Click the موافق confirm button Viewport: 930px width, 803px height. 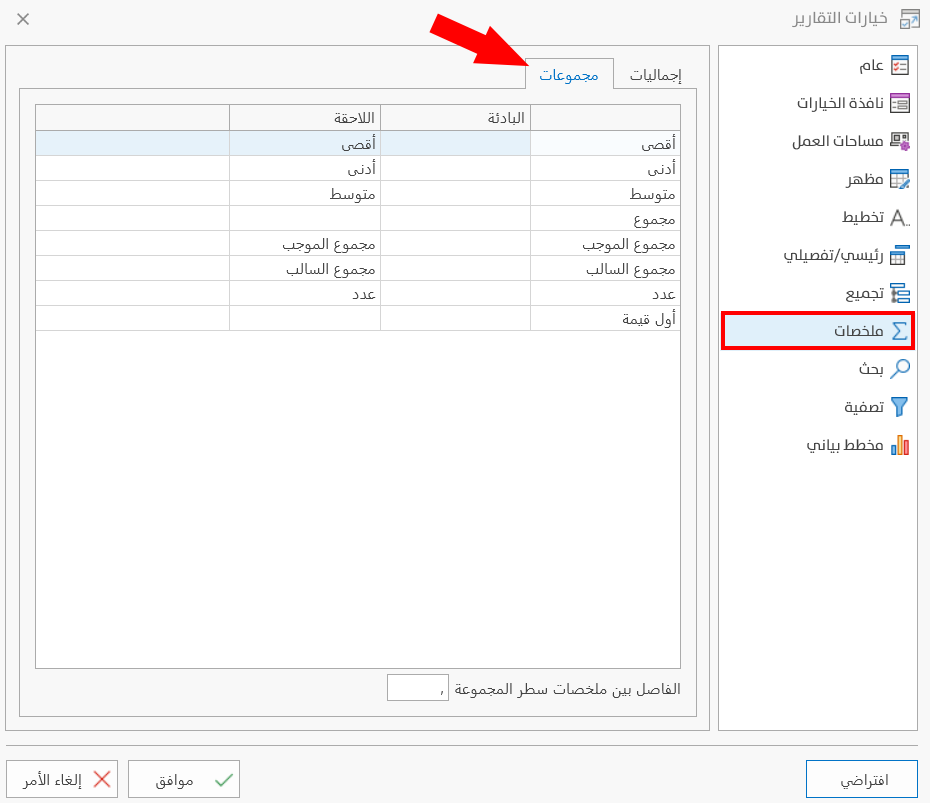pos(184,779)
